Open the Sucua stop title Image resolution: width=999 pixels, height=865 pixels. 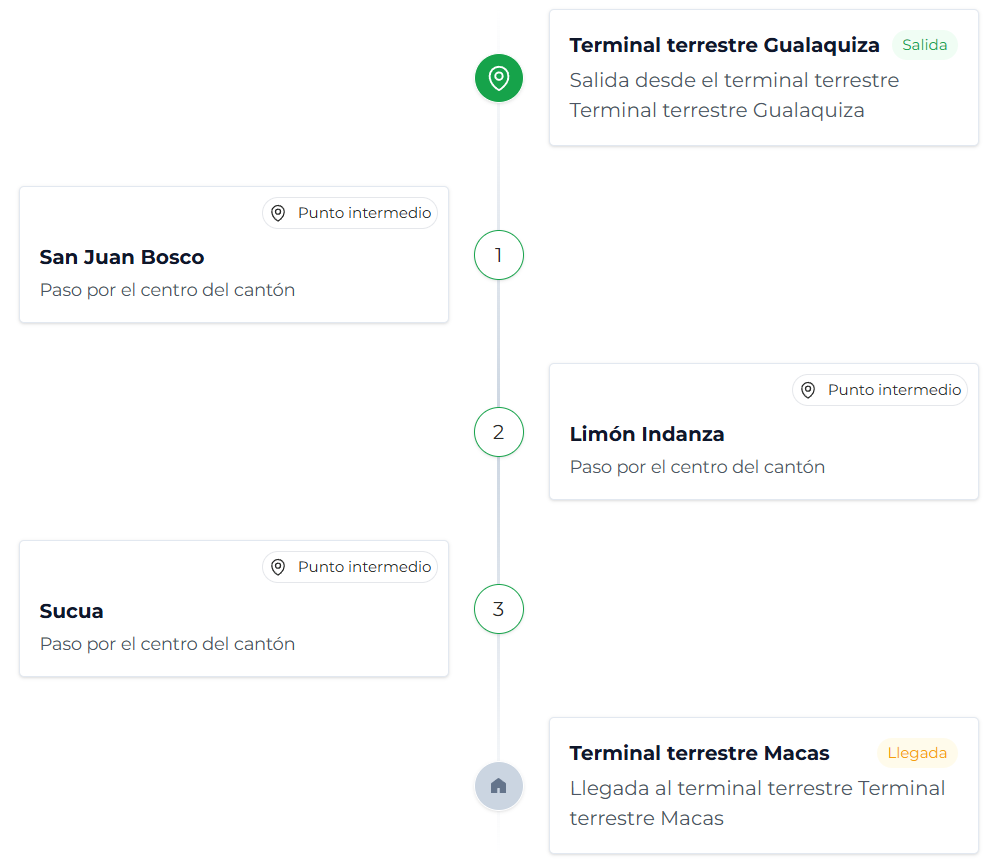[72, 611]
